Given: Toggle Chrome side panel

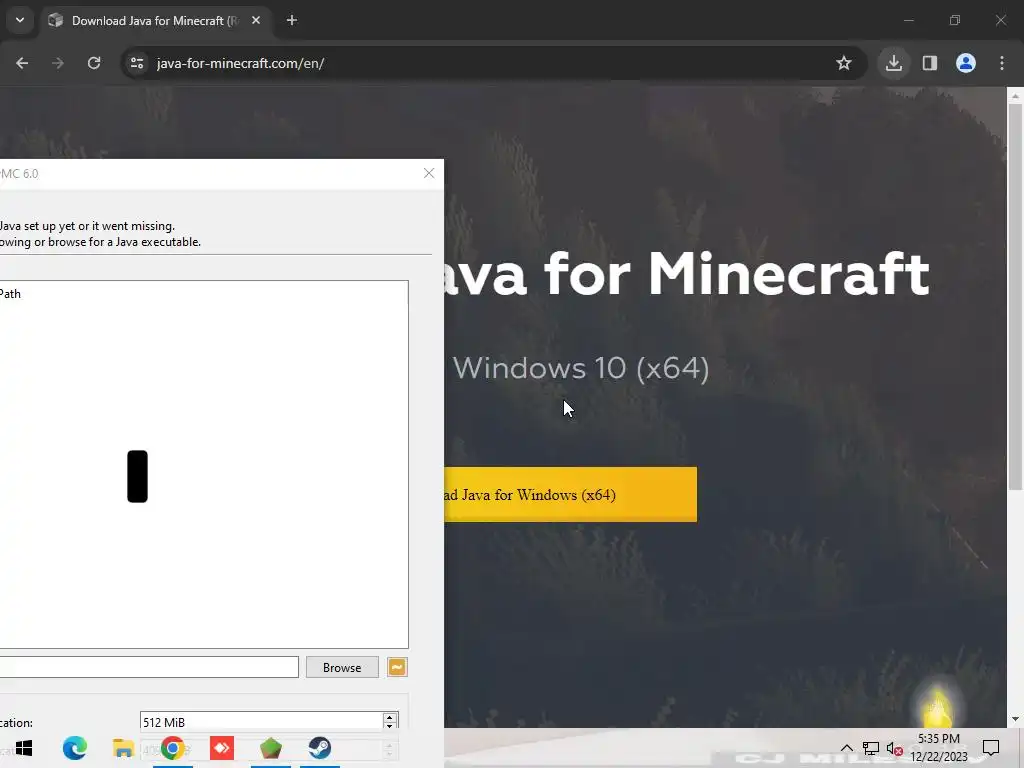Looking at the screenshot, I should (930, 63).
